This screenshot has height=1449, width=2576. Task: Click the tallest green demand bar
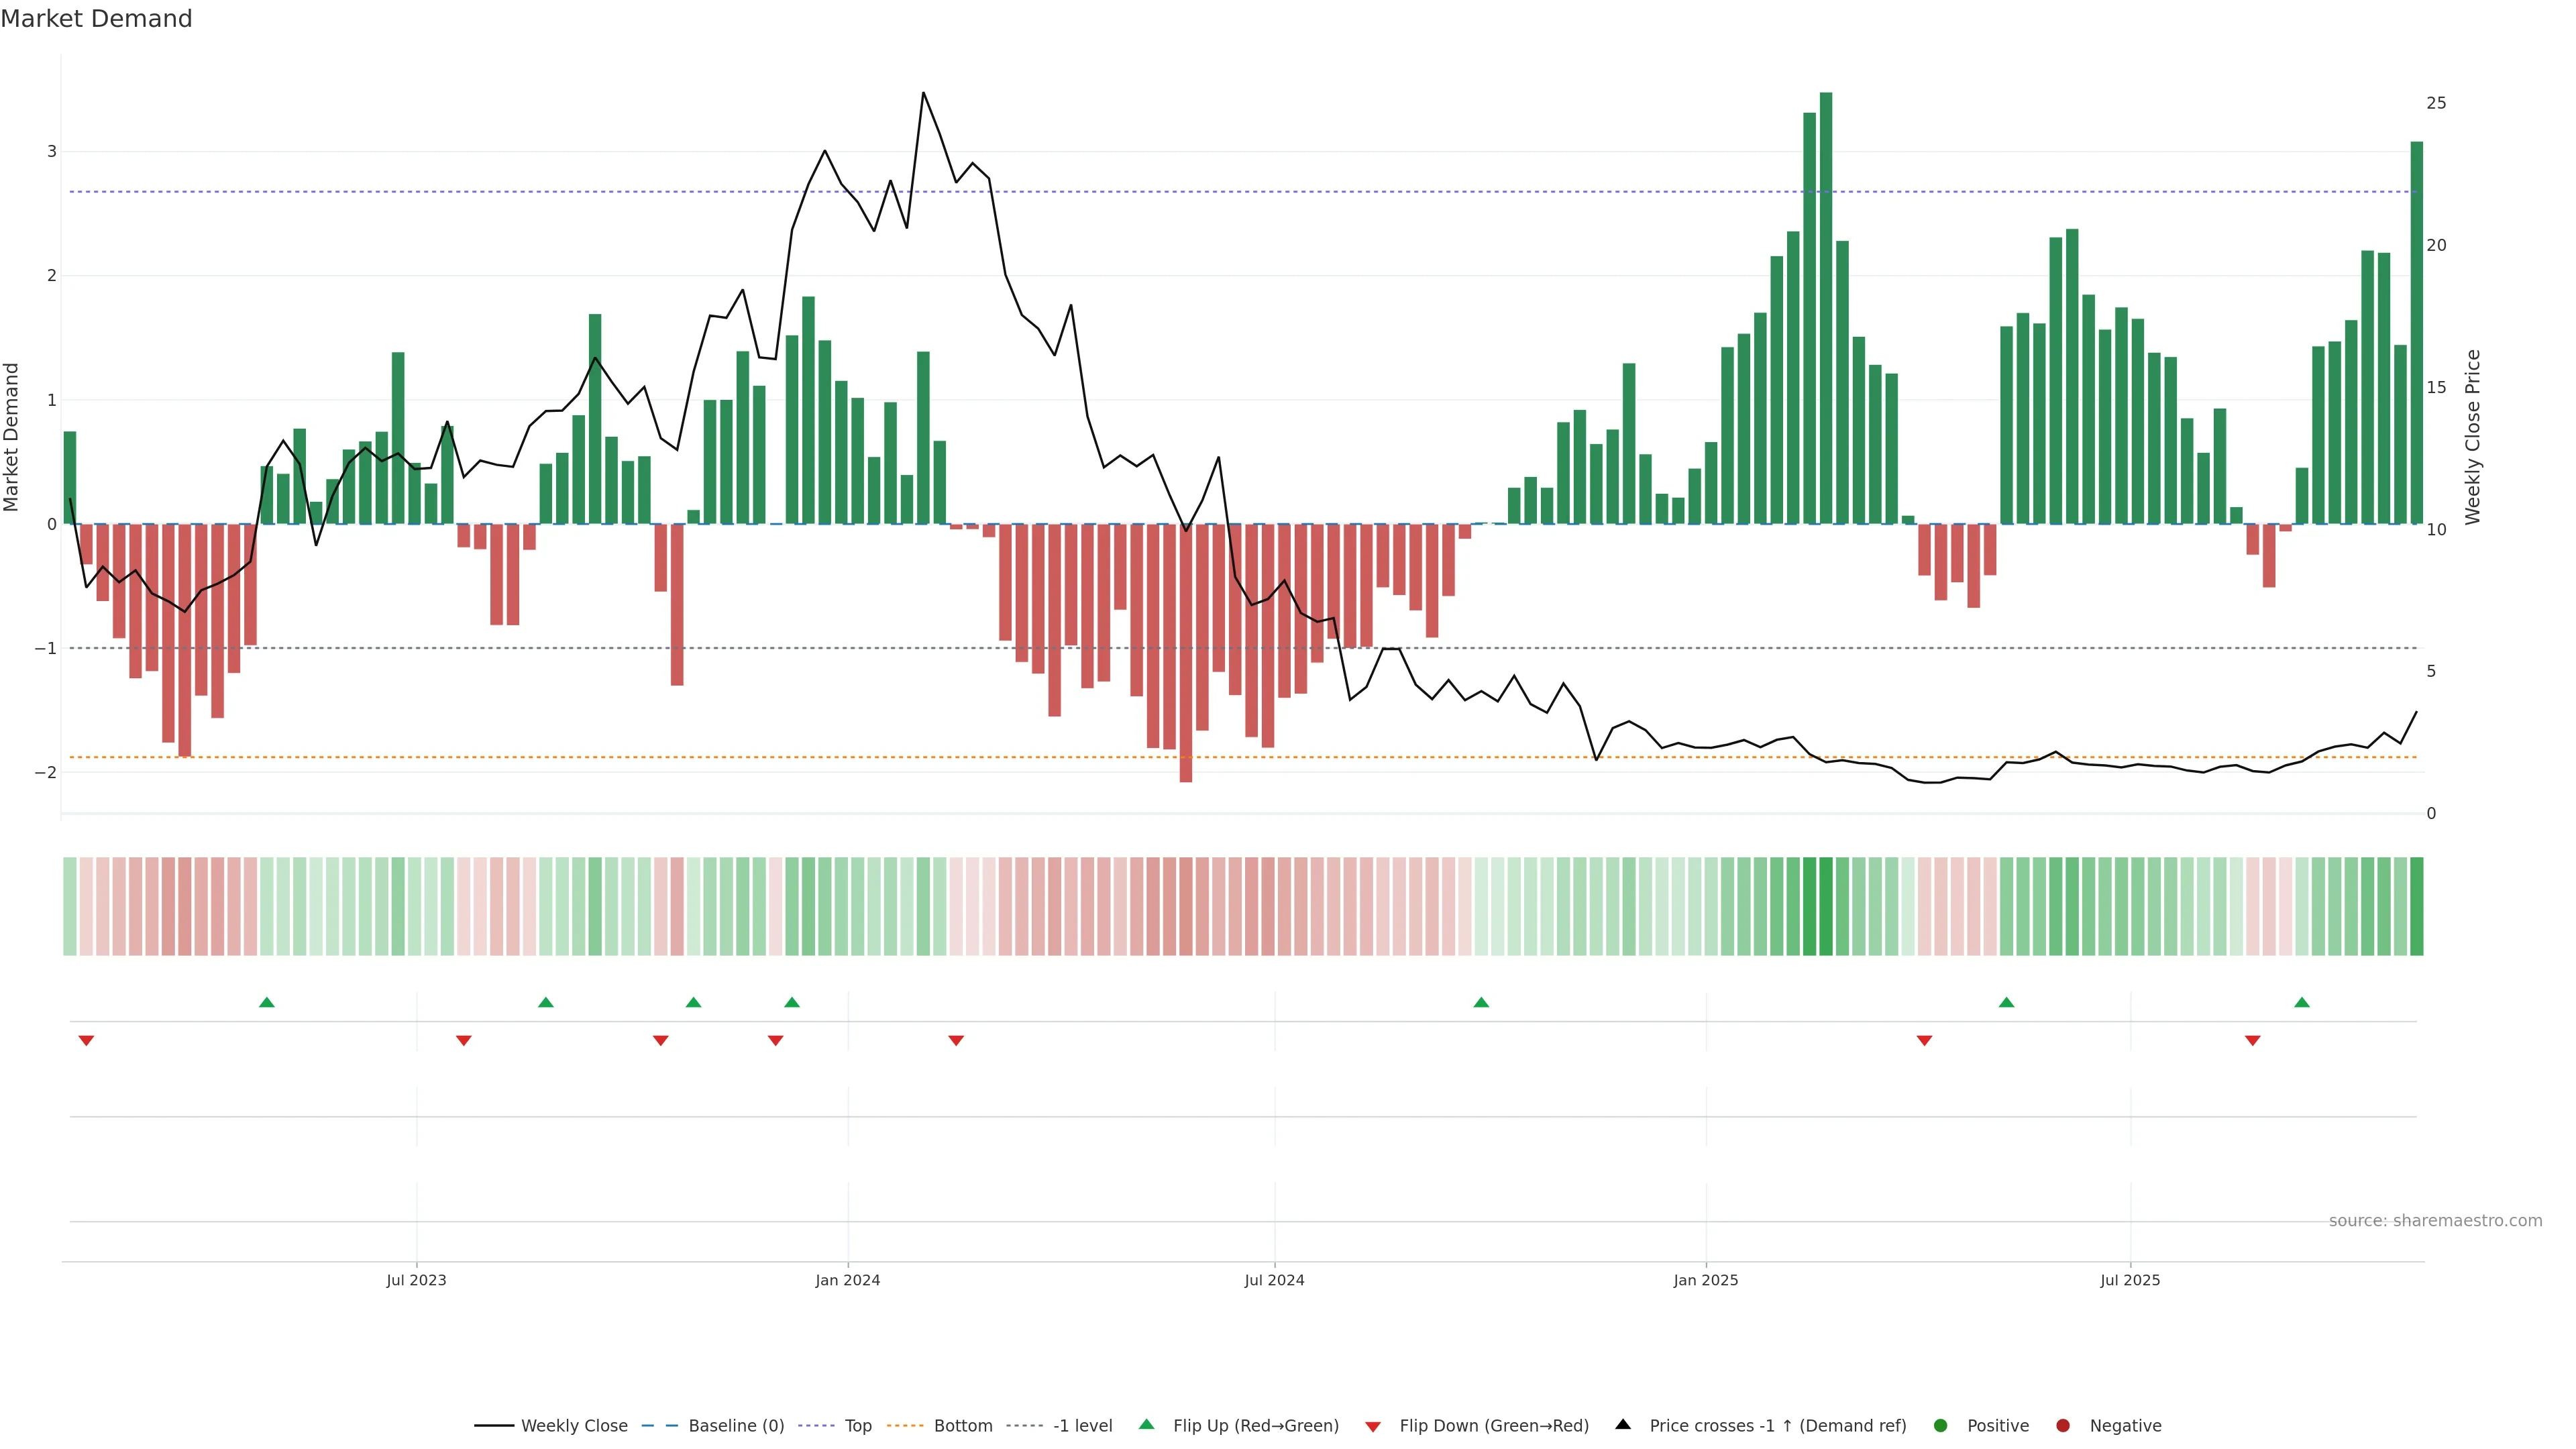[x=1826, y=300]
